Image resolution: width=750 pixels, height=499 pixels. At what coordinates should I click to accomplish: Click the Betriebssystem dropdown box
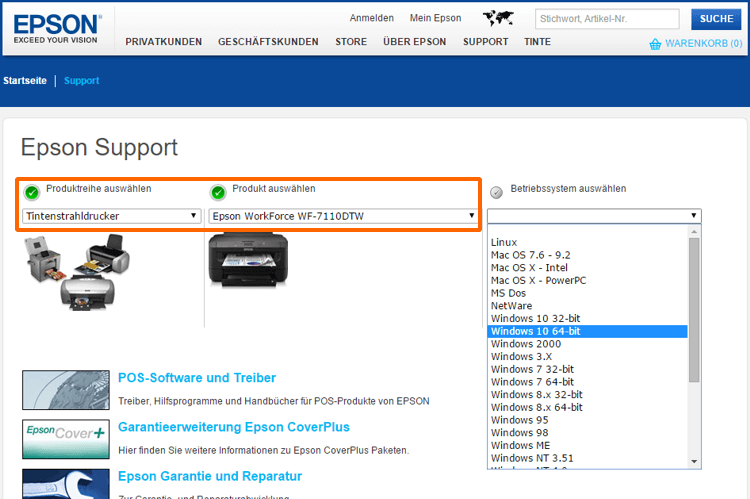(x=594, y=216)
